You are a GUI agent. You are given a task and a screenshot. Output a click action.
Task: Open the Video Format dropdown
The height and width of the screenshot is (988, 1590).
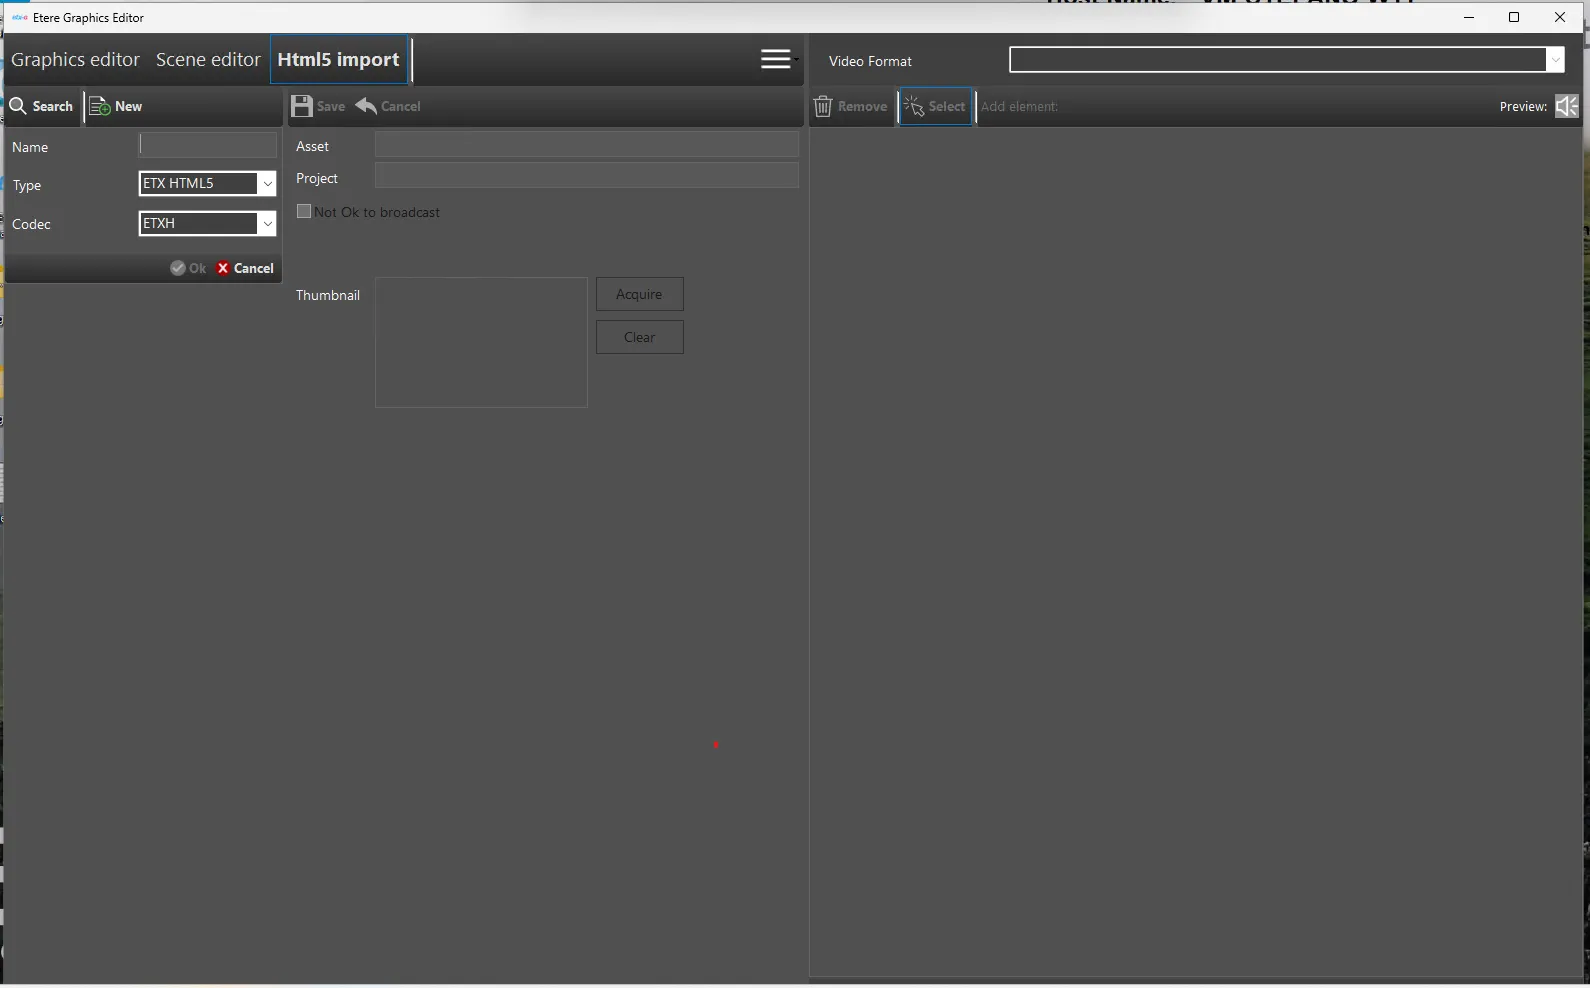[x=1554, y=60]
